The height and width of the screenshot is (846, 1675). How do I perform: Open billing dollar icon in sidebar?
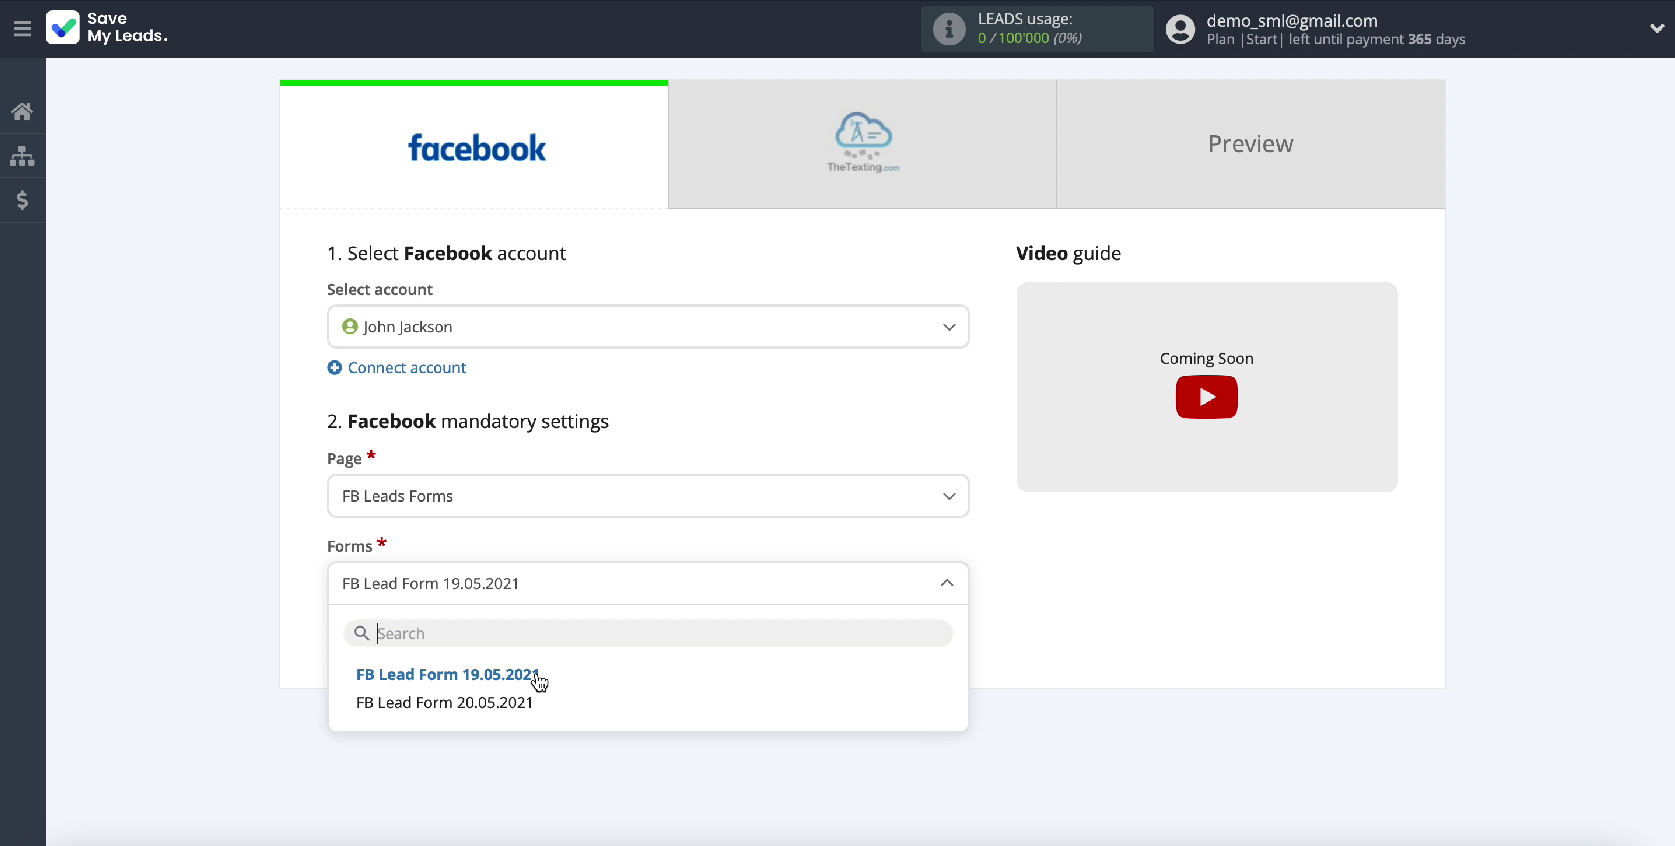[22, 200]
